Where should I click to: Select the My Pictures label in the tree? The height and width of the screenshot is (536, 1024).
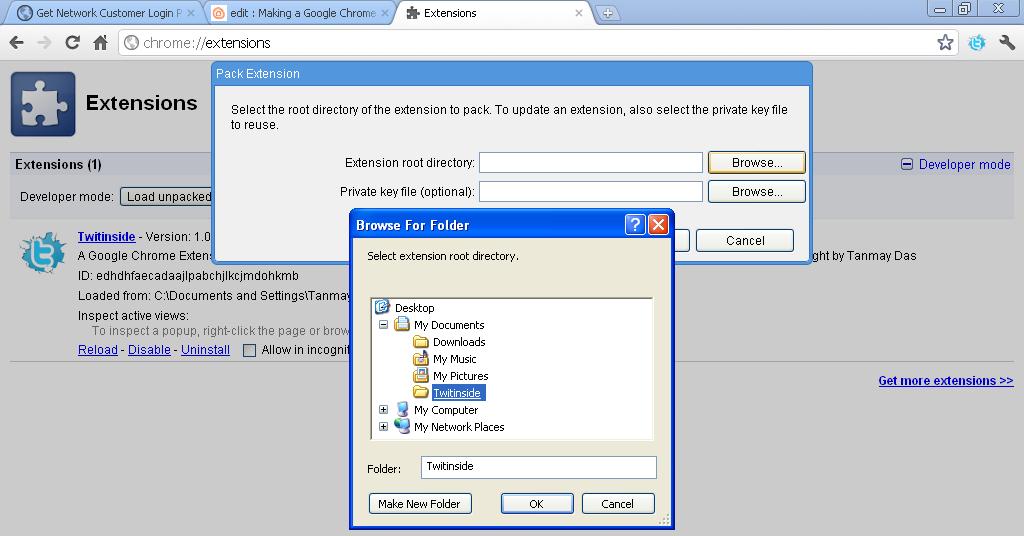460,375
